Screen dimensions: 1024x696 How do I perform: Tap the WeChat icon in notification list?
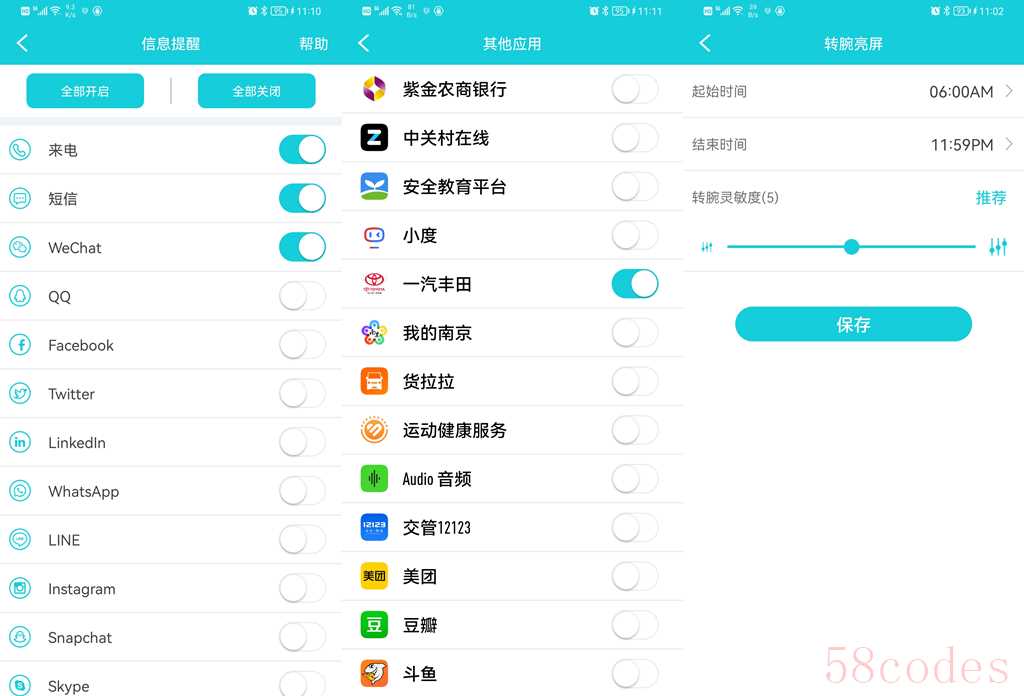(x=20, y=247)
